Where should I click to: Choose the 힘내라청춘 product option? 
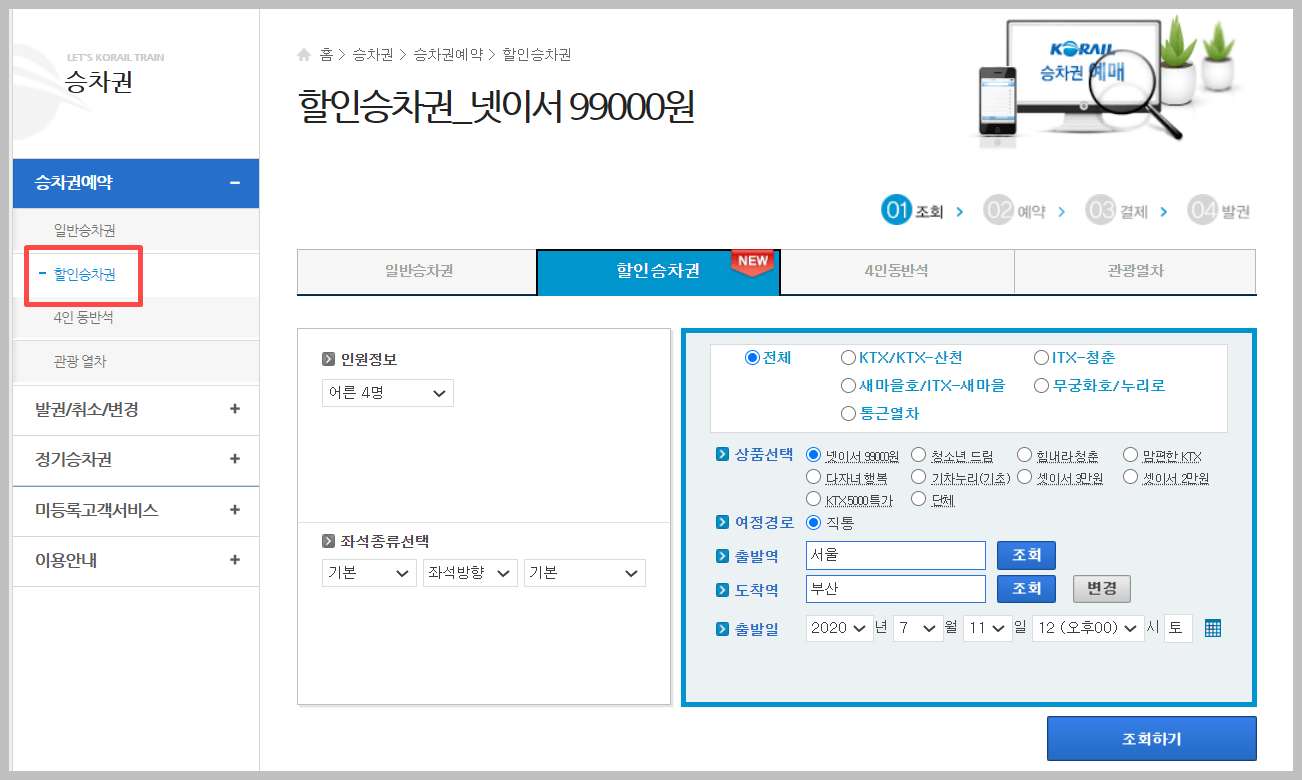click(x=1024, y=455)
